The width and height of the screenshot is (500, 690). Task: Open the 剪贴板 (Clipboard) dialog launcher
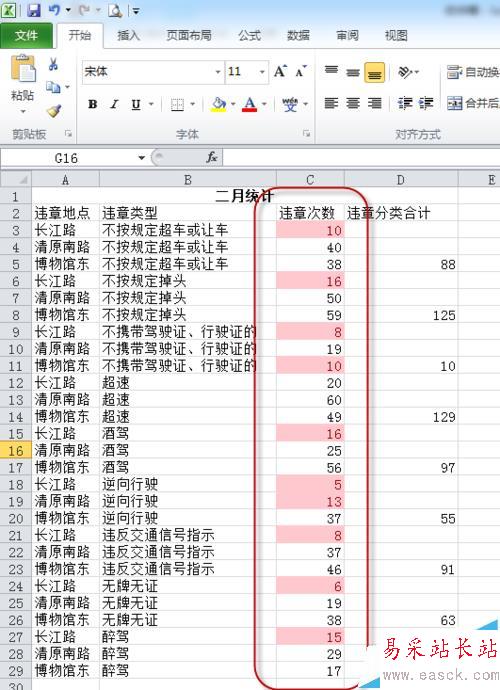[x=68, y=133]
